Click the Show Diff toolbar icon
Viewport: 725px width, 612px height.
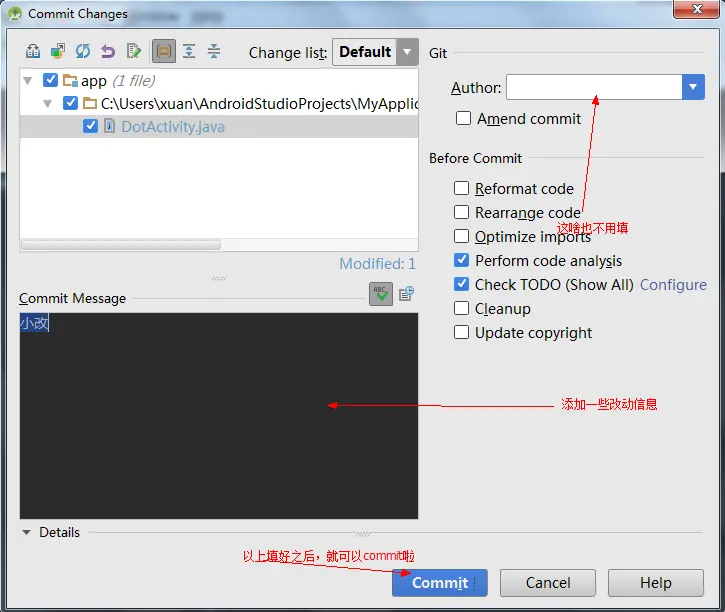tap(32, 51)
